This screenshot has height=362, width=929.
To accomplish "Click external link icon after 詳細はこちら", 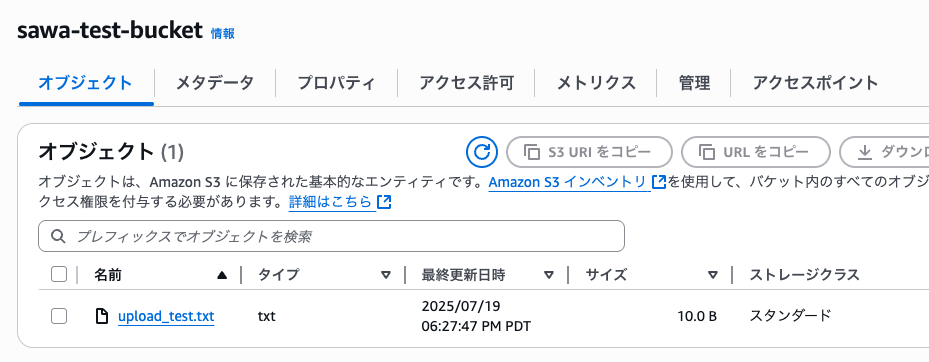I will (x=384, y=203).
